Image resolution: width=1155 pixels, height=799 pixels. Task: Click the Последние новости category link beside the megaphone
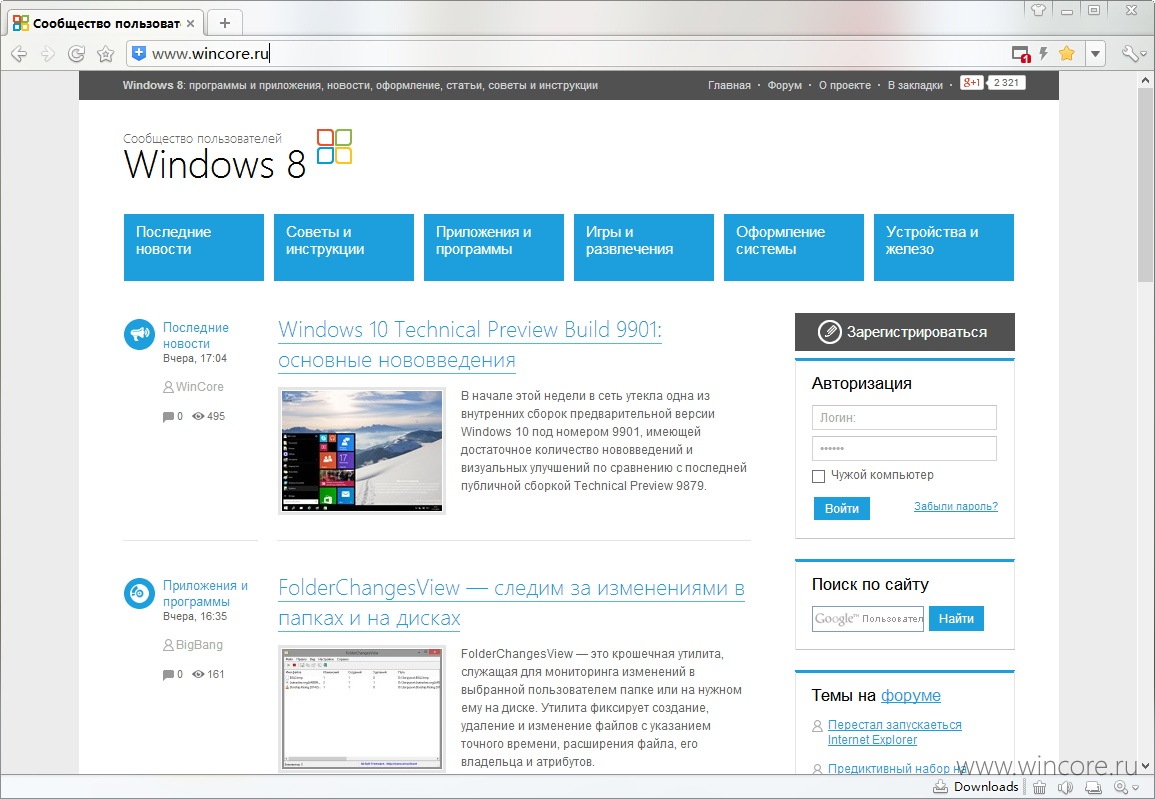click(196, 335)
